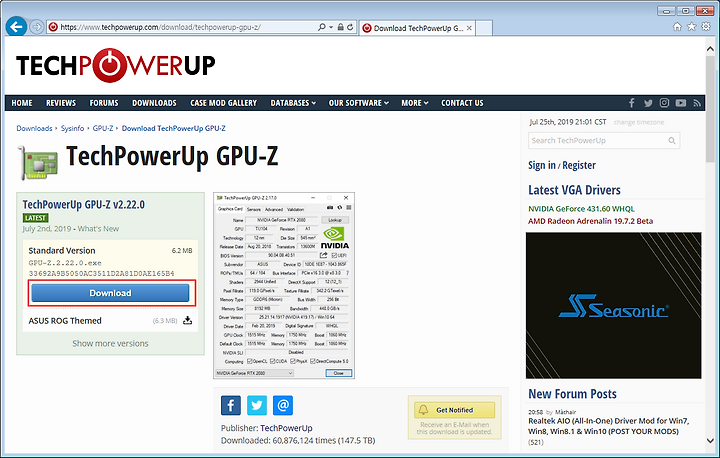Open browser Tools gear icon
The height and width of the screenshot is (458, 720).
coord(706,27)
